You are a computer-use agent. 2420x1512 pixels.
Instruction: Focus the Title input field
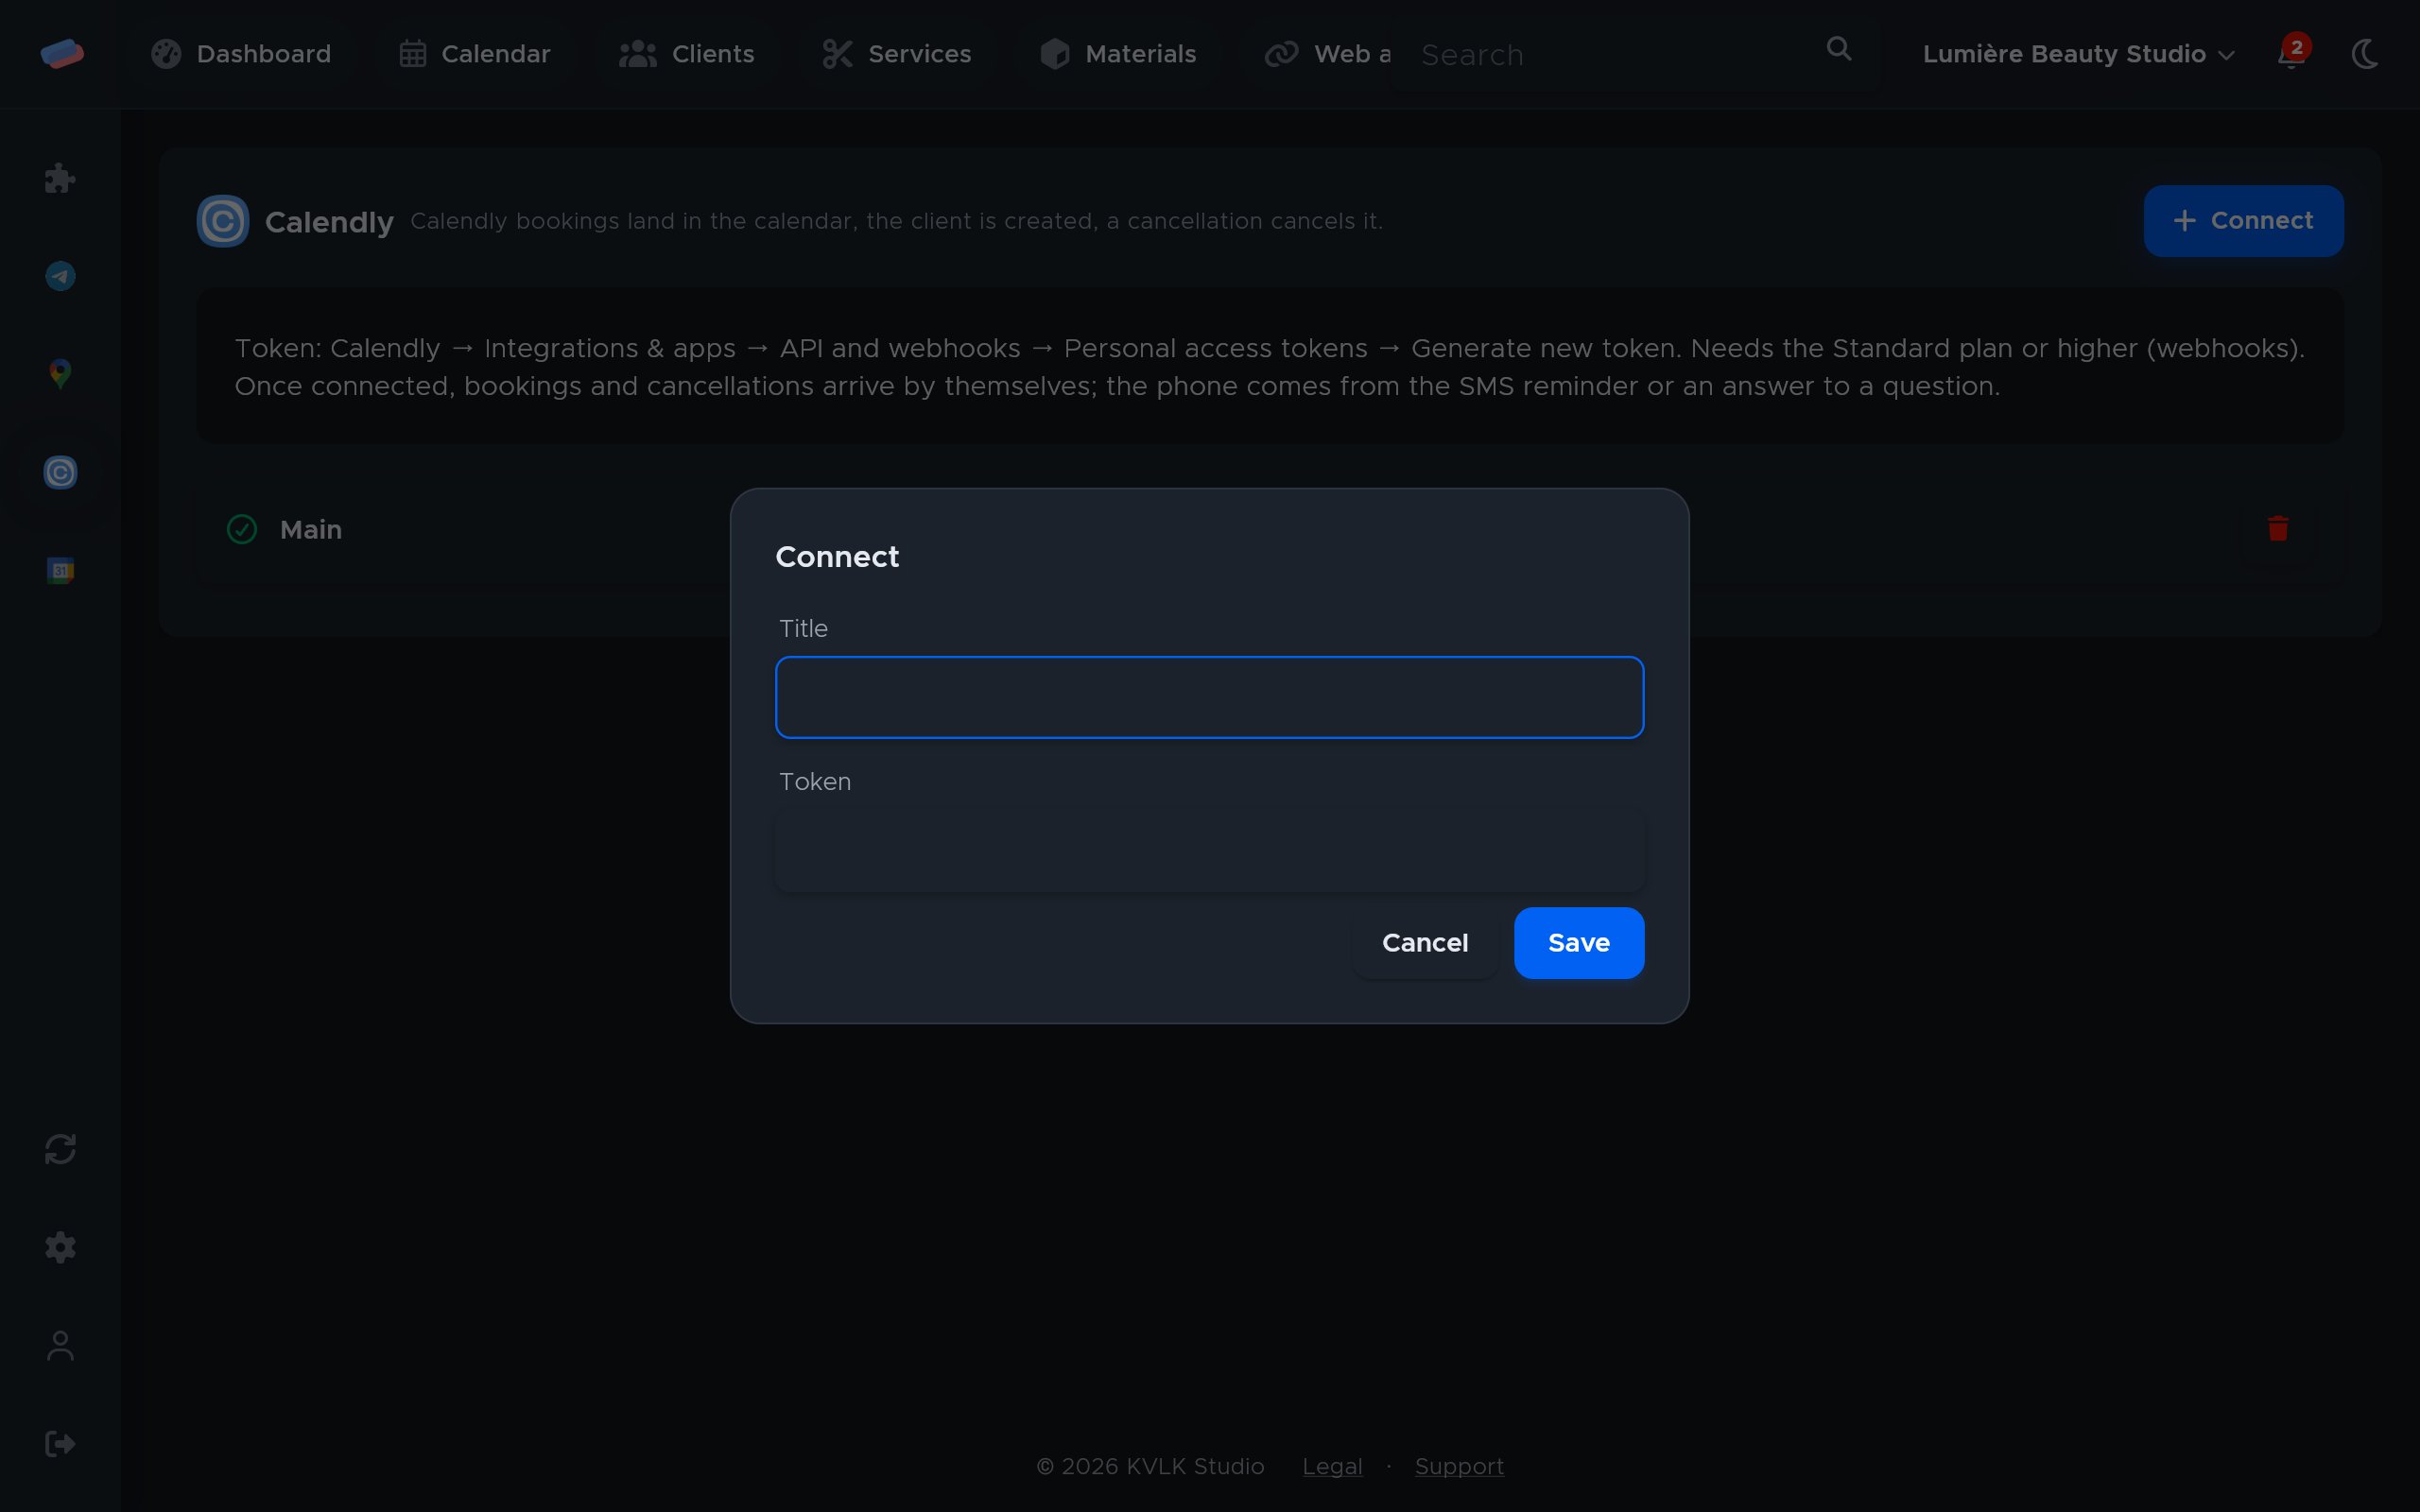click(1209, 697)
